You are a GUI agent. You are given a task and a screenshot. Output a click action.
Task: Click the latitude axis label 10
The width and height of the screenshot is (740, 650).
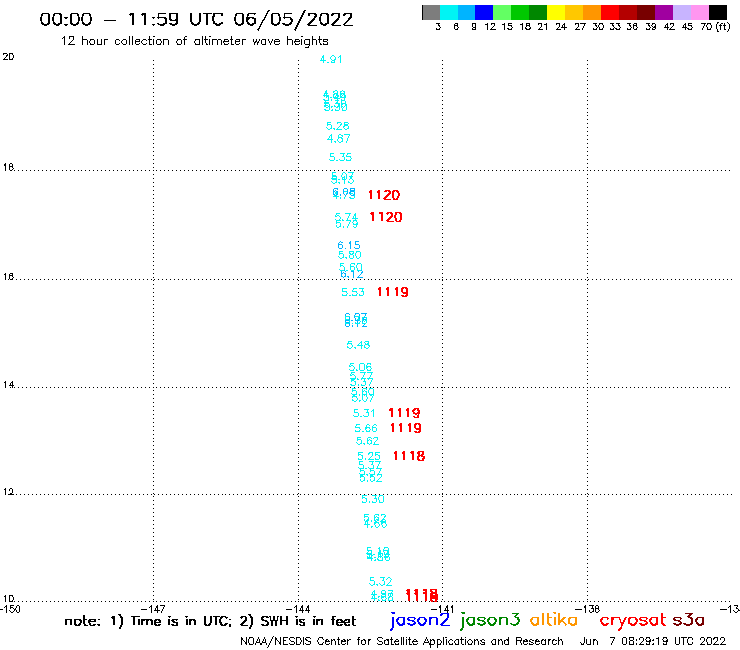tap(8, 599)
